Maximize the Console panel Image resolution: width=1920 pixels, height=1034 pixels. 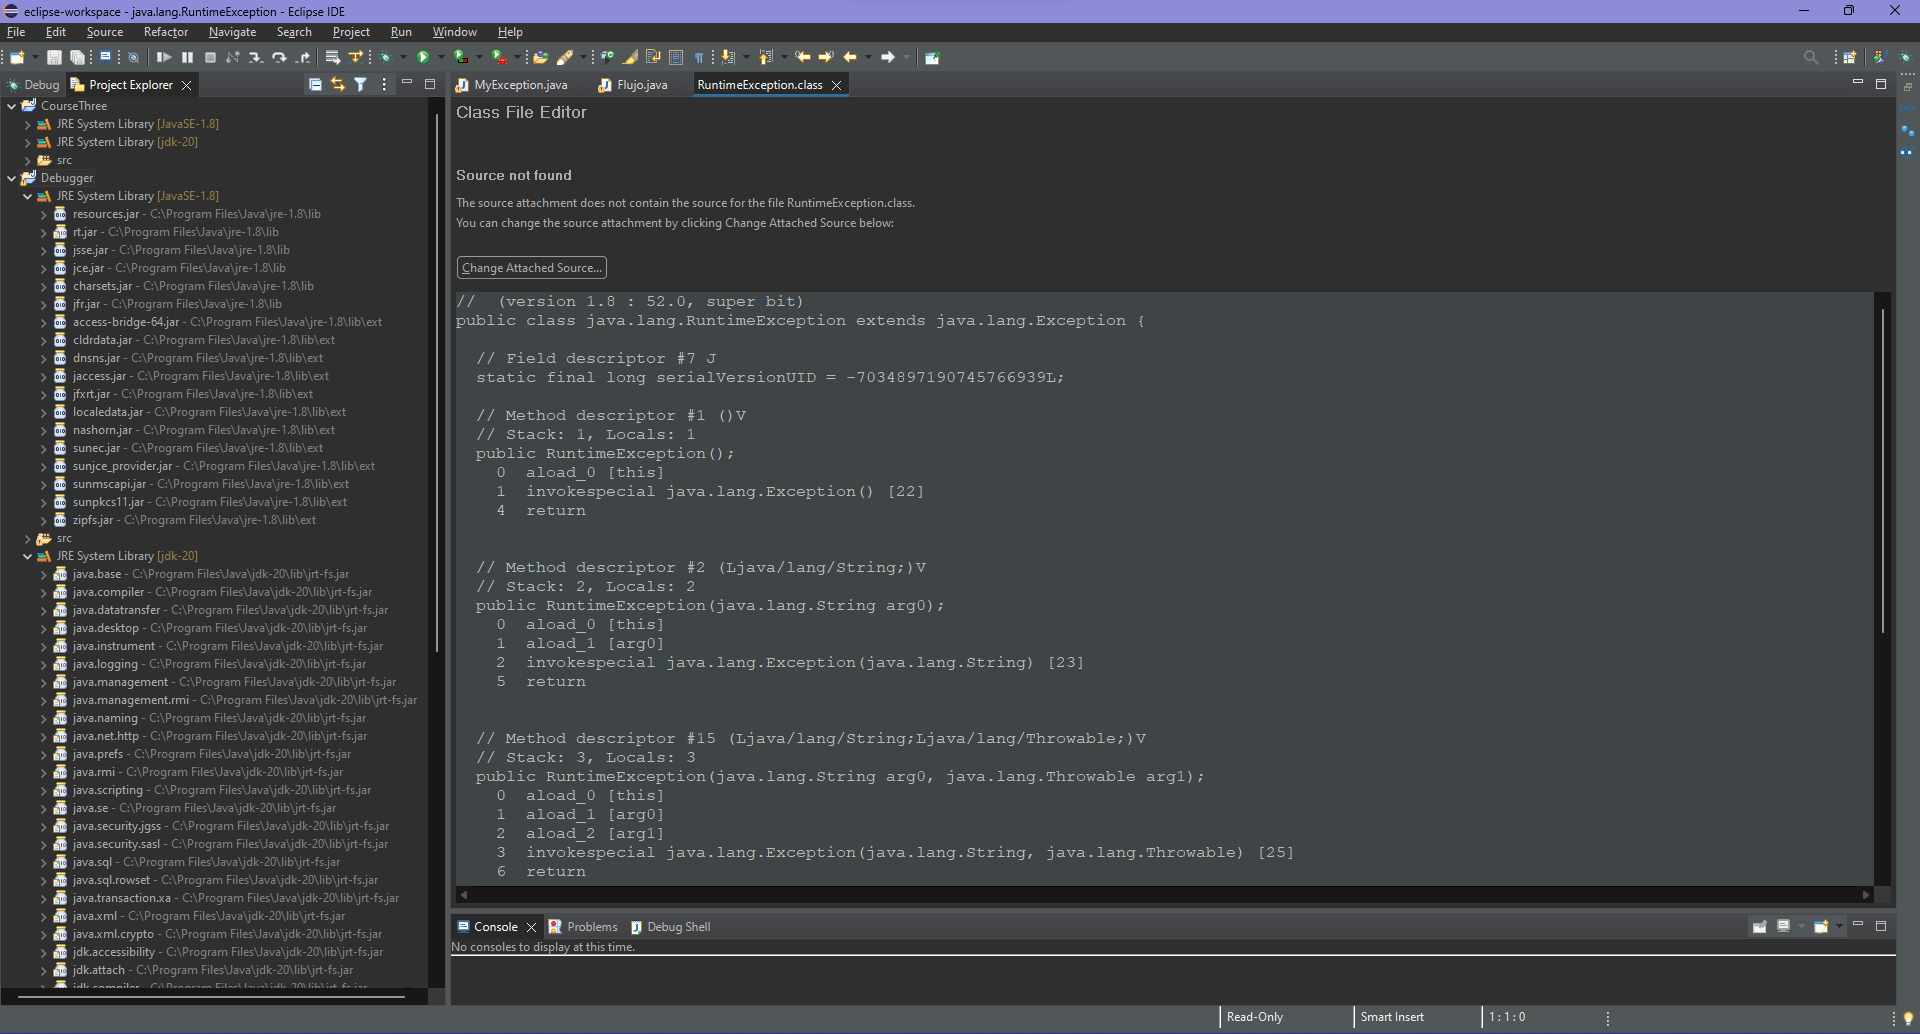click(x=1881, y=926)
